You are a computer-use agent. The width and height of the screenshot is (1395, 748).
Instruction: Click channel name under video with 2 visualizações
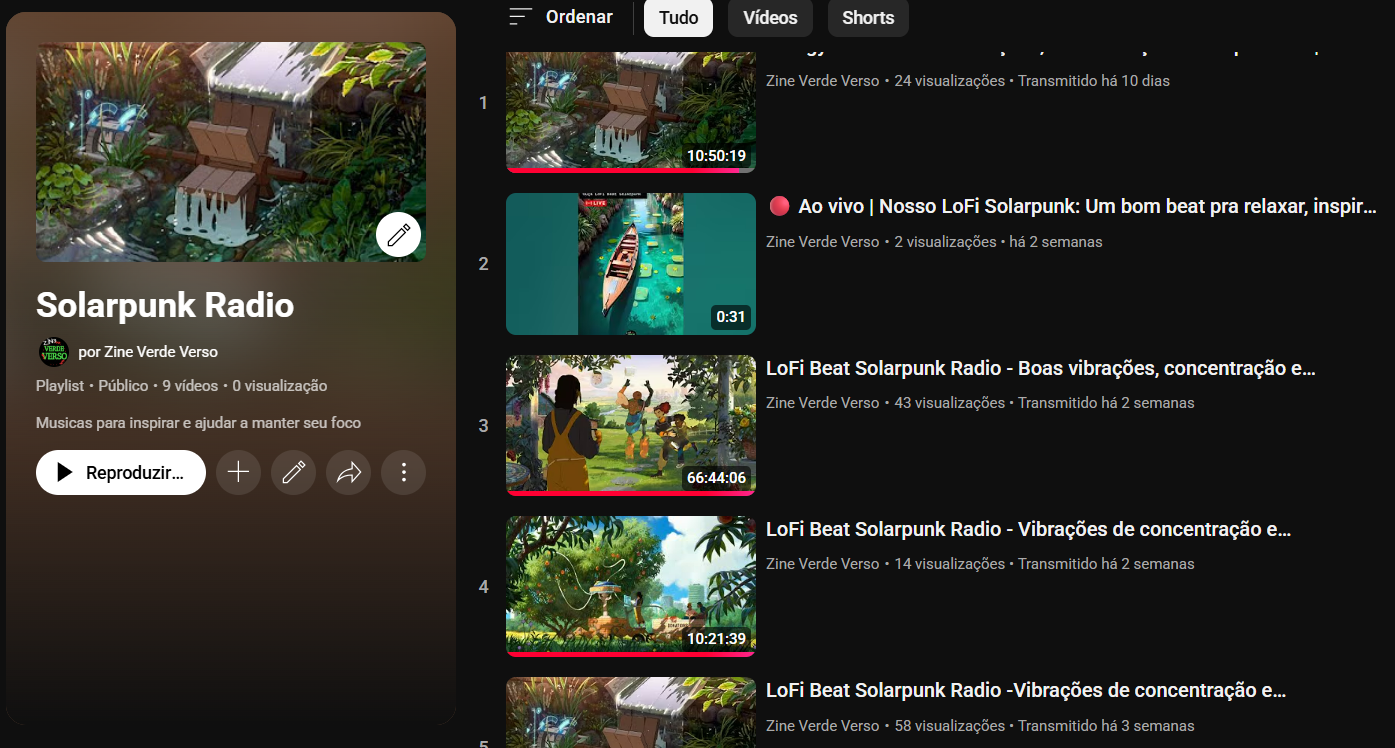[x=823, y=242]
